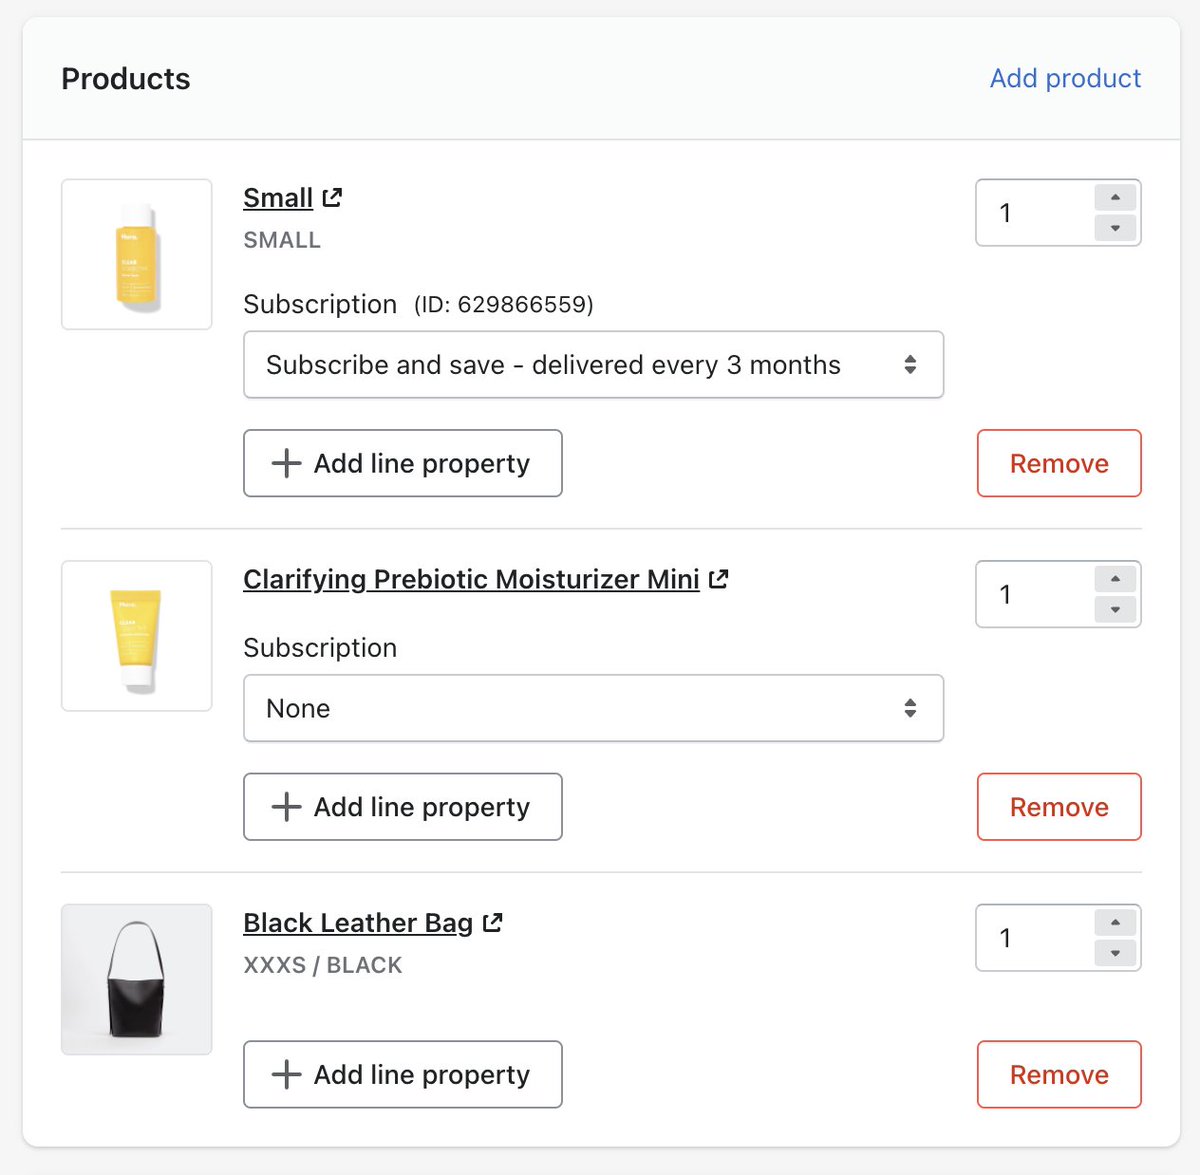Decrease quantity for Clarifying Prebiotic Moisturizer Mini
This screenshot has width=1200, height=1175.
1115,609
